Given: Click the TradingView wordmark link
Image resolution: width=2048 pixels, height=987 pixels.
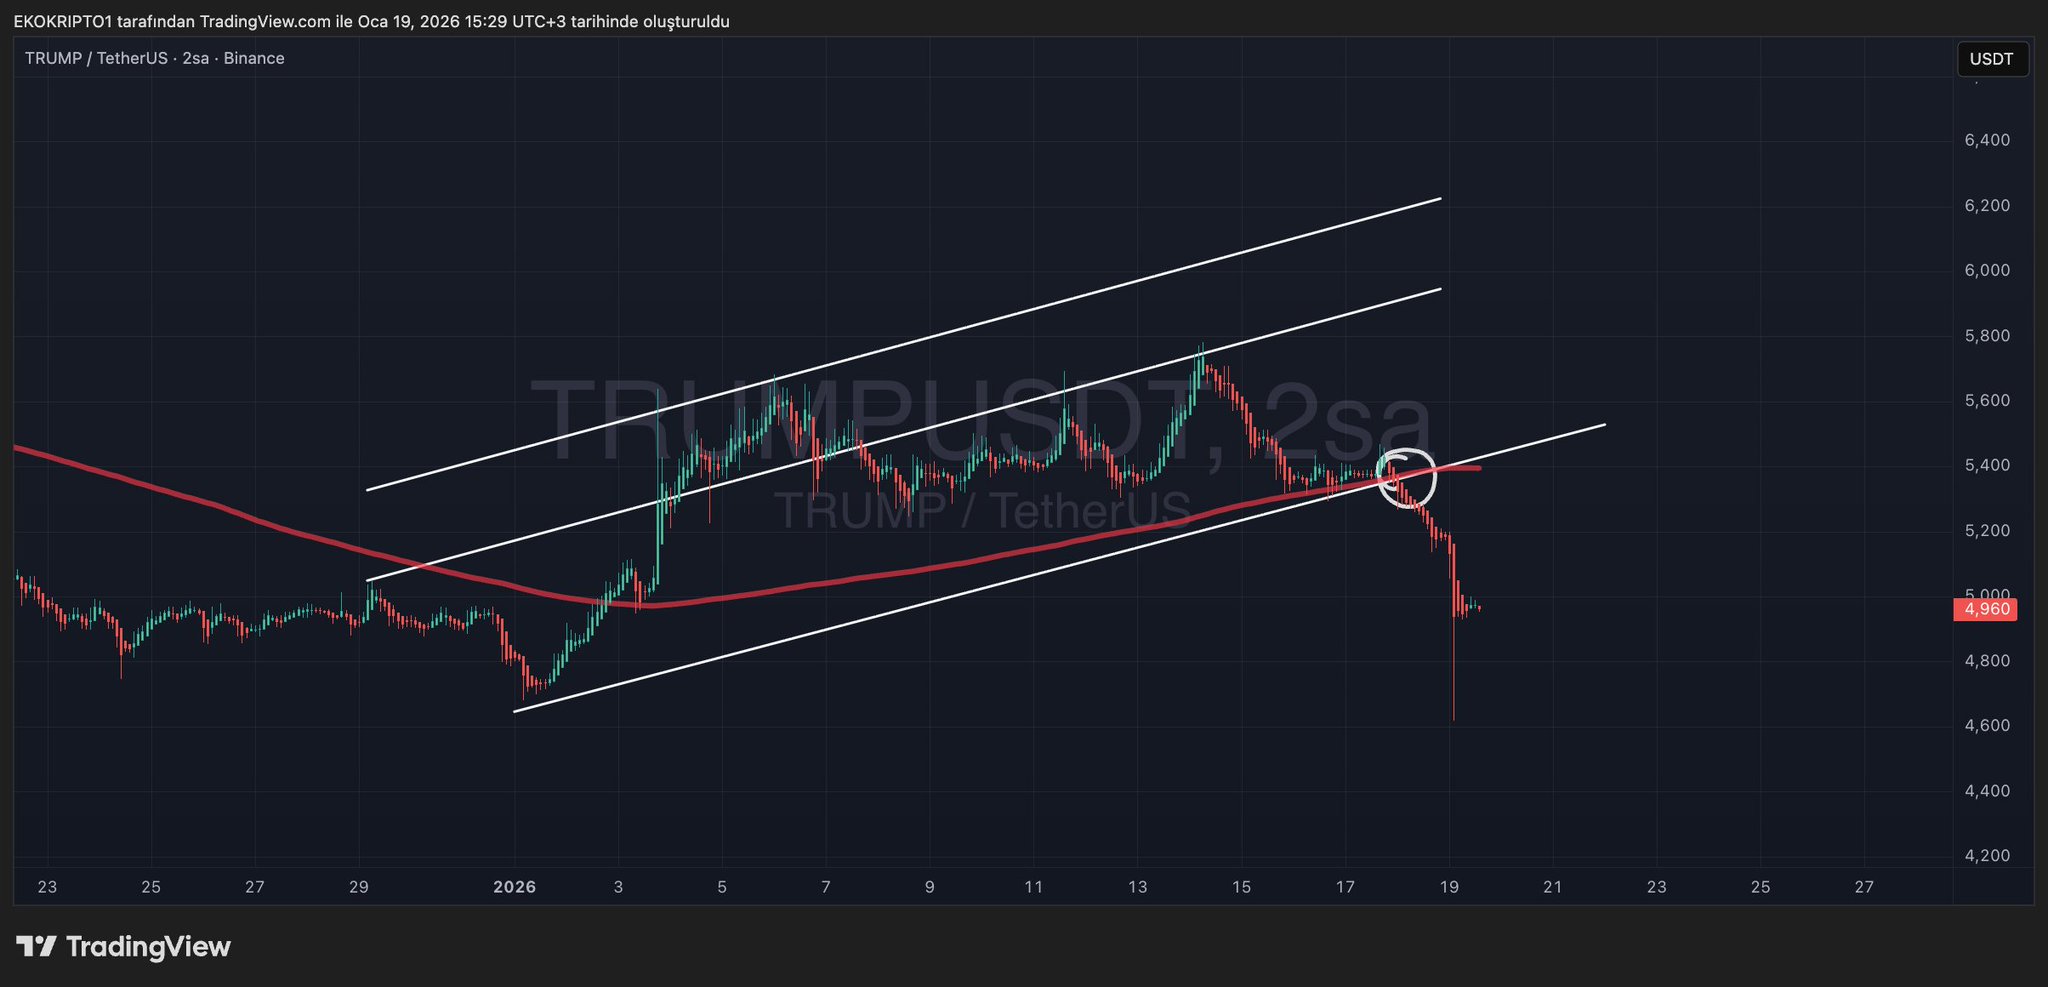Looking at the screenshot, I should [148, 946].
